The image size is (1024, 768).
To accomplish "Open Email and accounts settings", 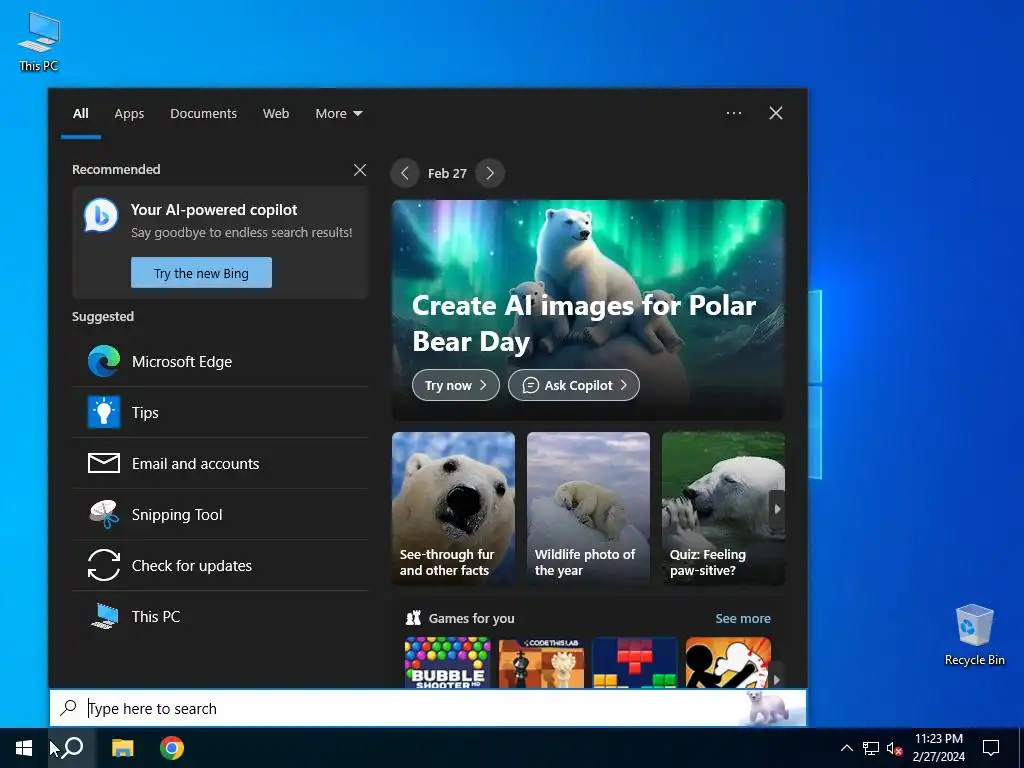I will tap(221, 464).
